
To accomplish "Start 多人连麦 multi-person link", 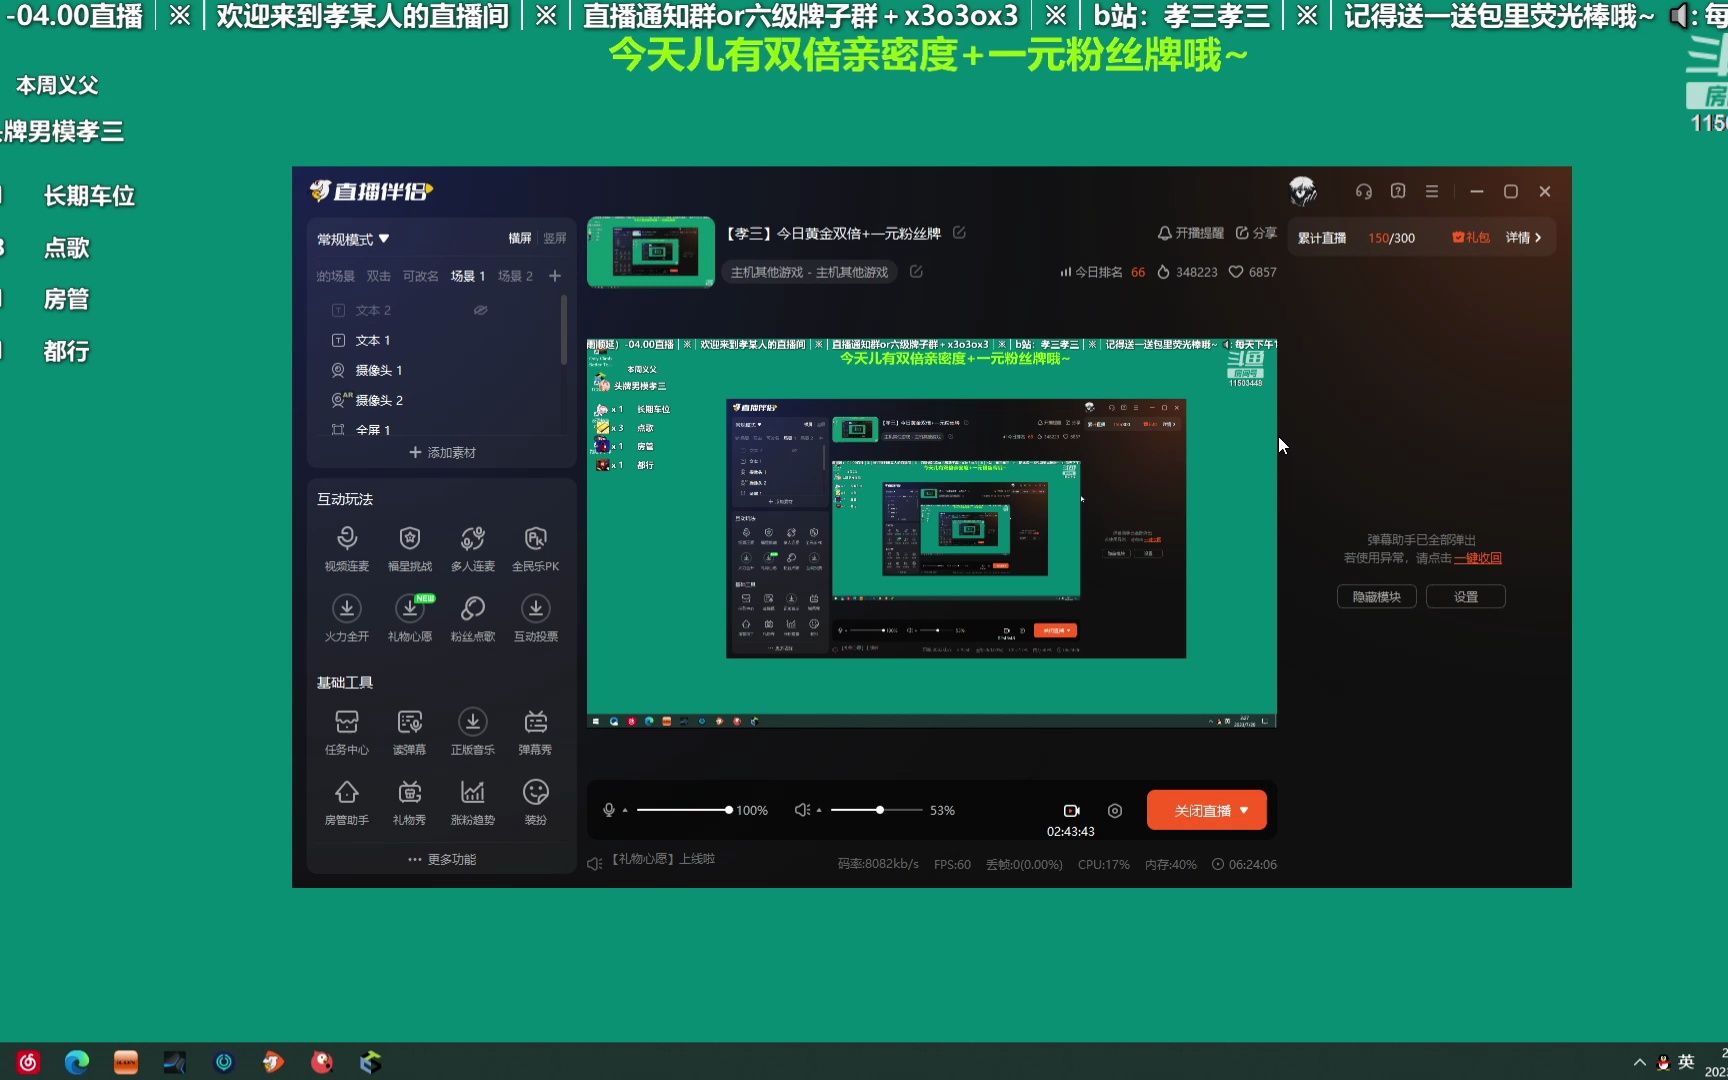I will [473, 548].
